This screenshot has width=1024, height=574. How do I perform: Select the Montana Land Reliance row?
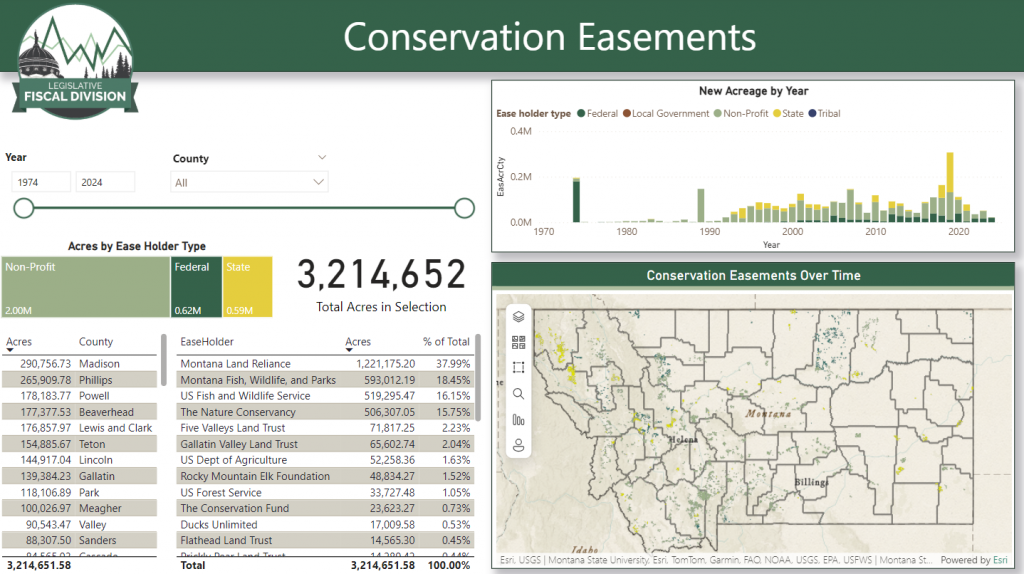[235, 364]
